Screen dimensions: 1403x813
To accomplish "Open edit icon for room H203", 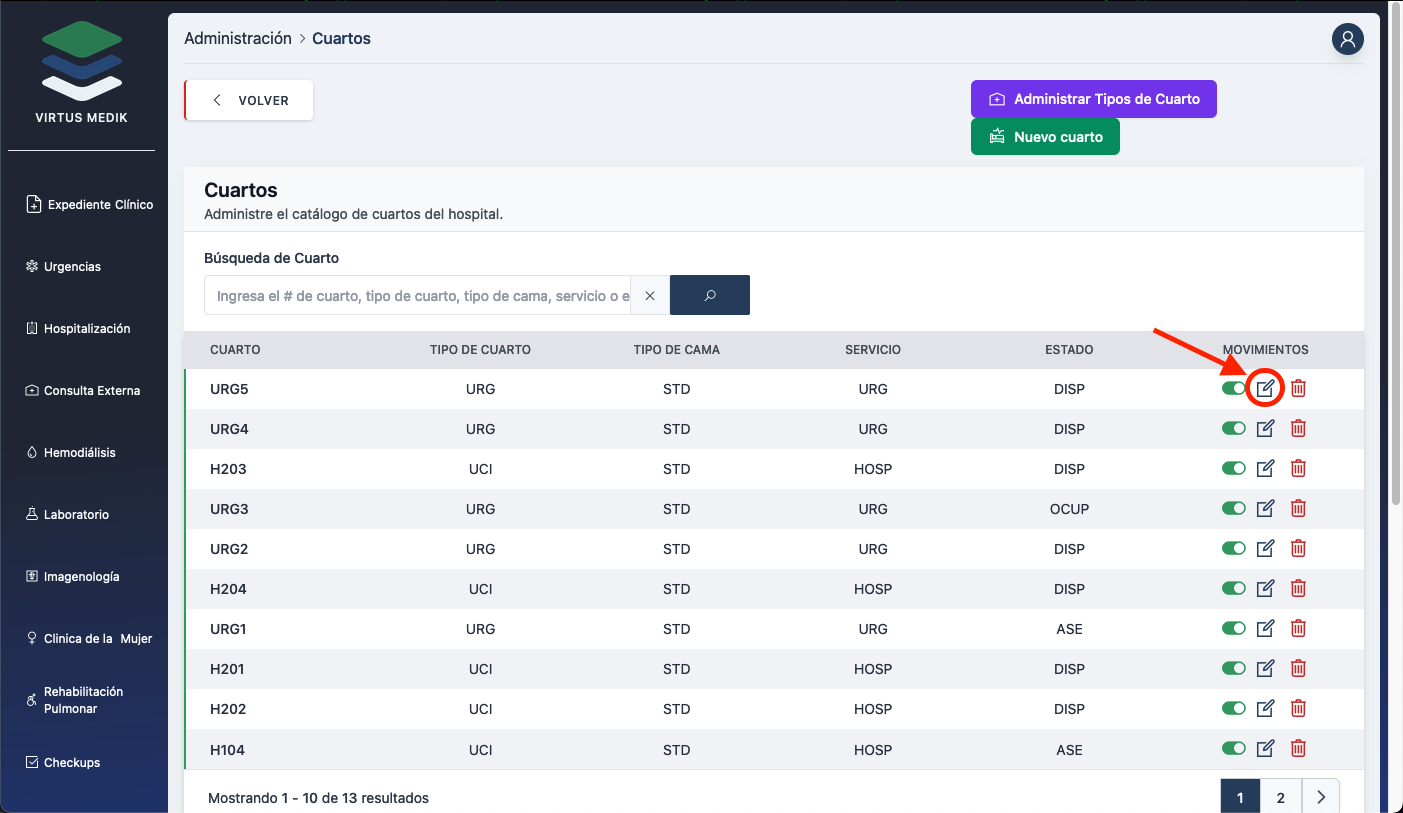I will [x=1265, y=469].
